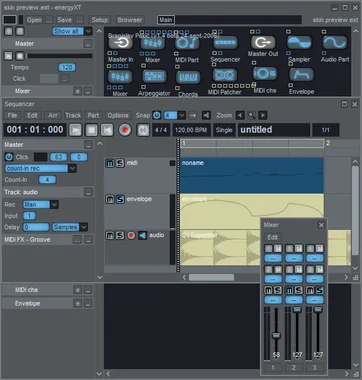Mute the audio track
This screenshot has height=380, width=362.
110,235
